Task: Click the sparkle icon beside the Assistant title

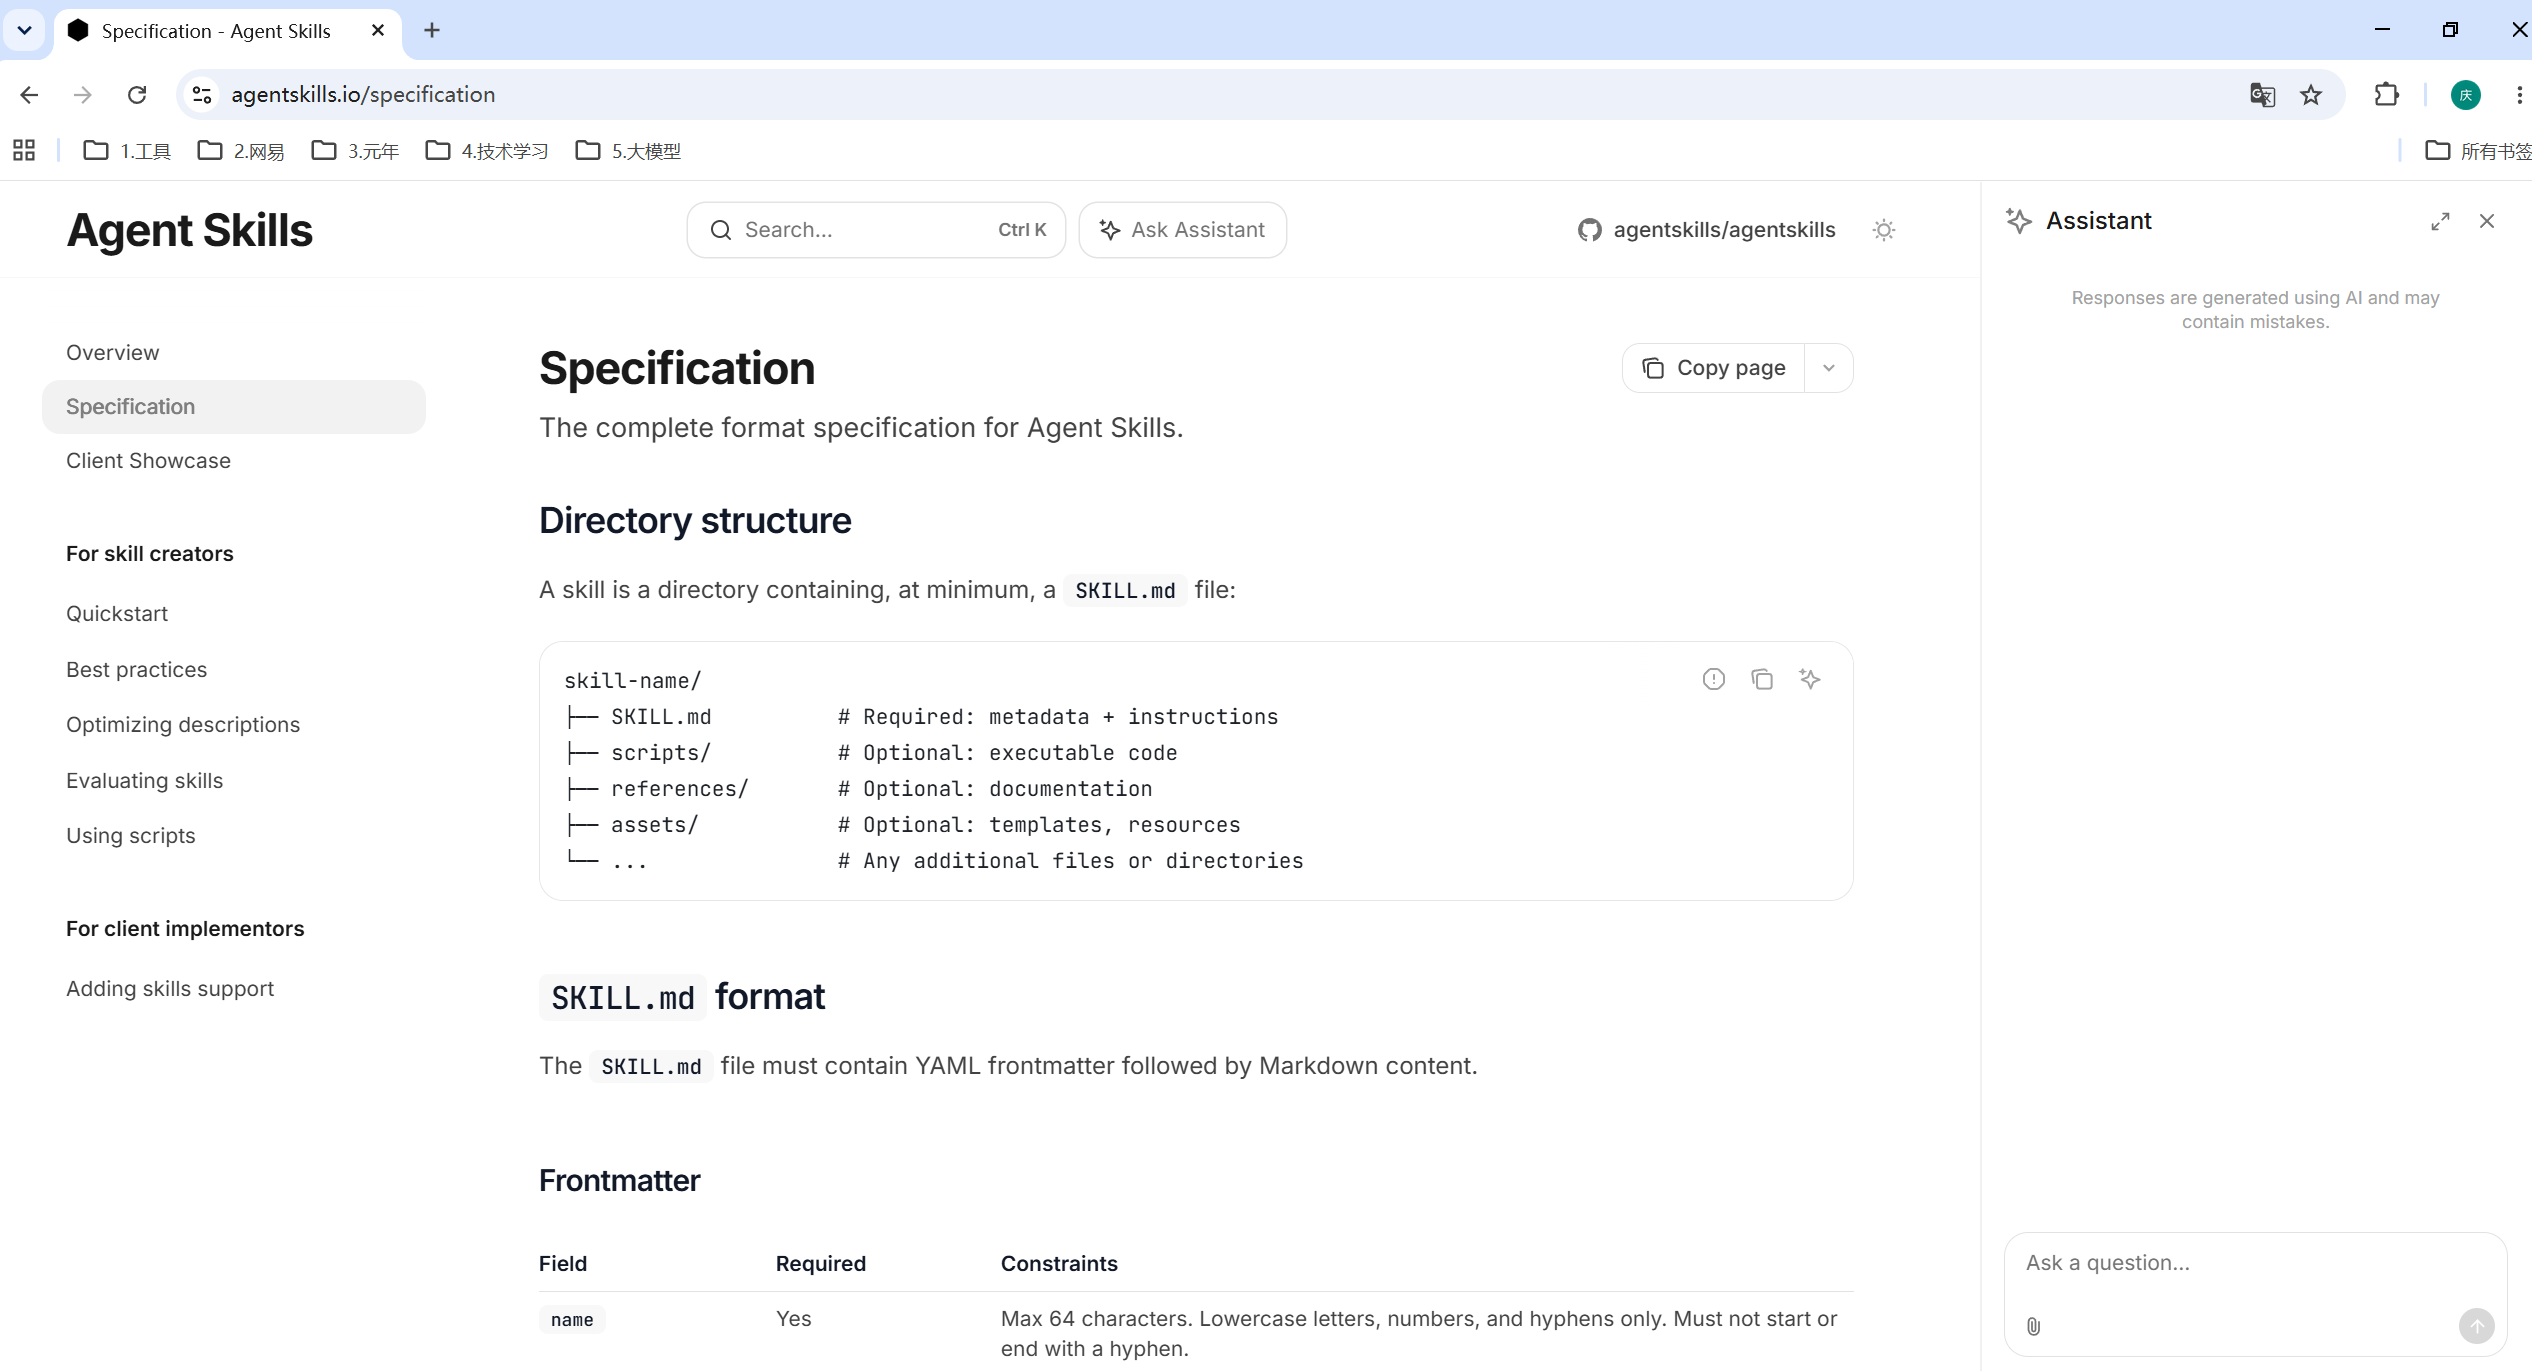Action: (2019, 221)
